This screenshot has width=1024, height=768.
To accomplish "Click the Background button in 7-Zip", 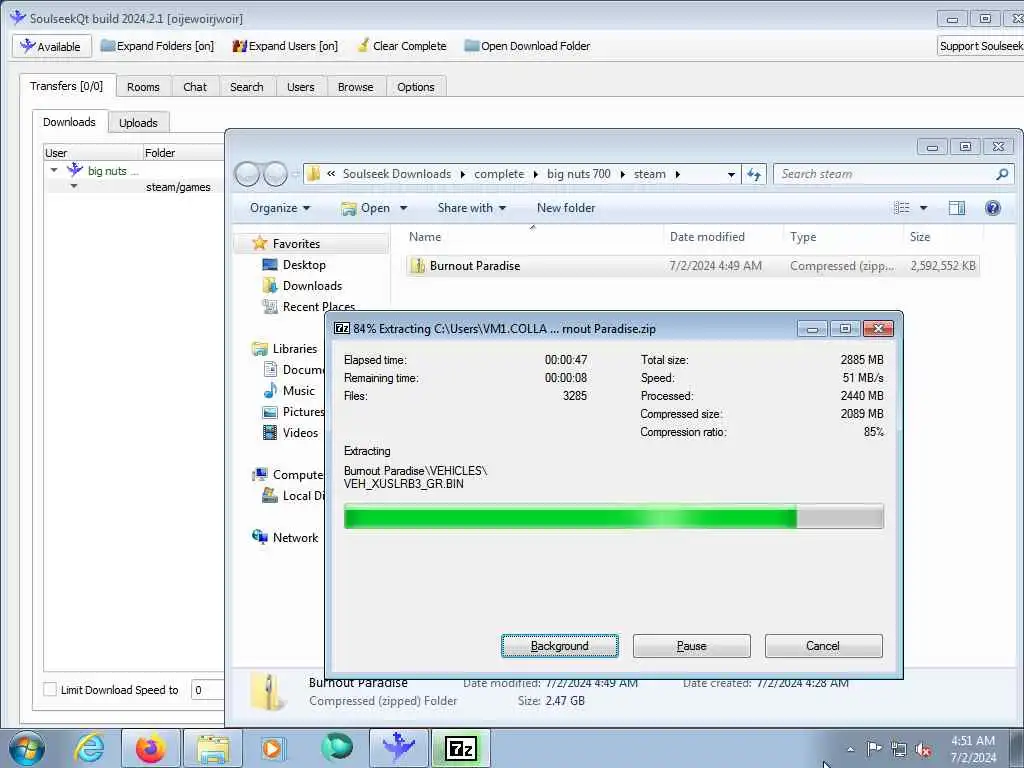I will pyautogui.click(x=560, y=646).
